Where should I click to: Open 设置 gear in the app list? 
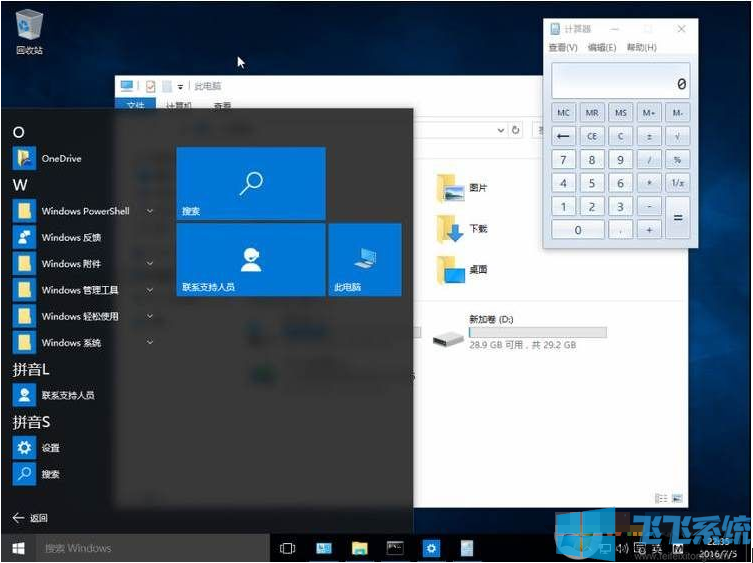50,448
